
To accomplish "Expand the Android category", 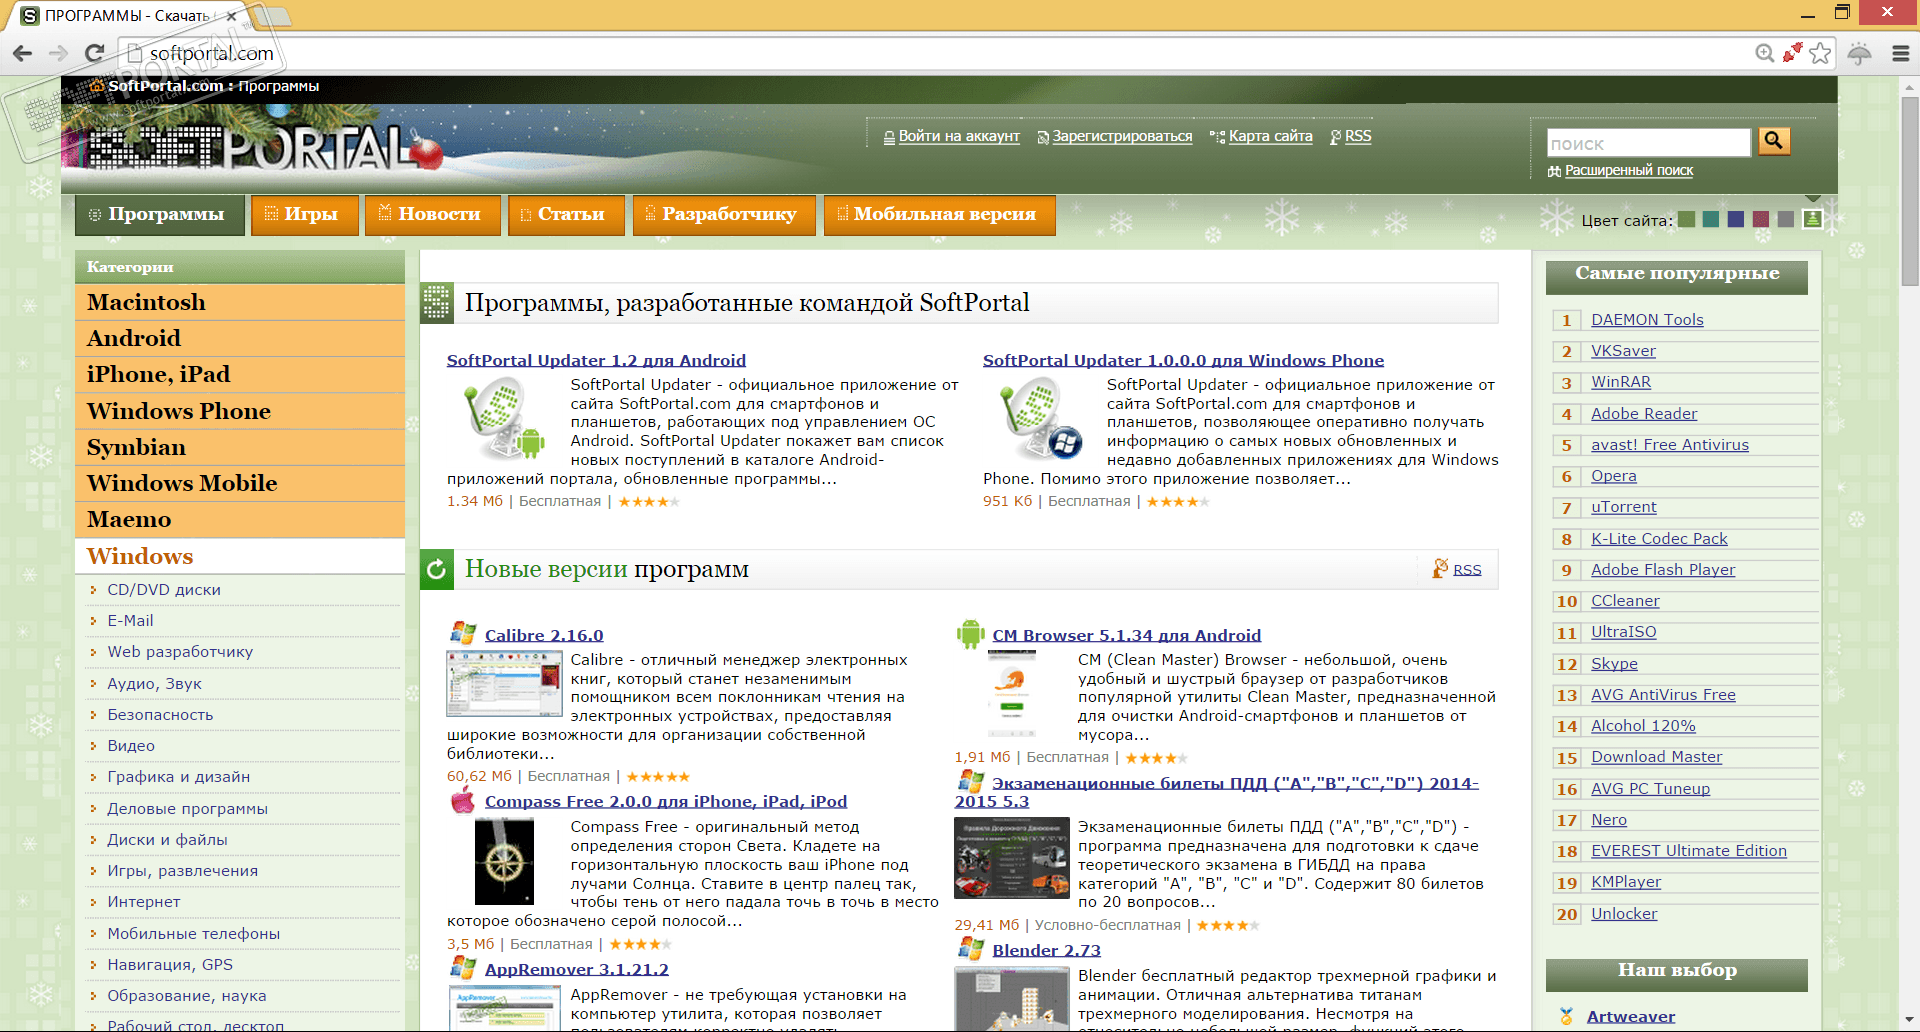I will pyautogui.click(x=240, y=338).
